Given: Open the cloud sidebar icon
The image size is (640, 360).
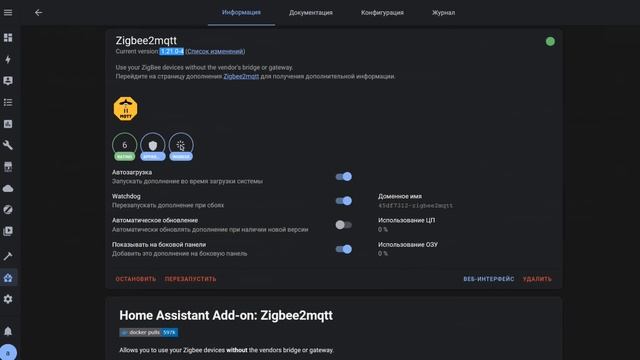Looking at the screenshot, I should coord(8,189).
